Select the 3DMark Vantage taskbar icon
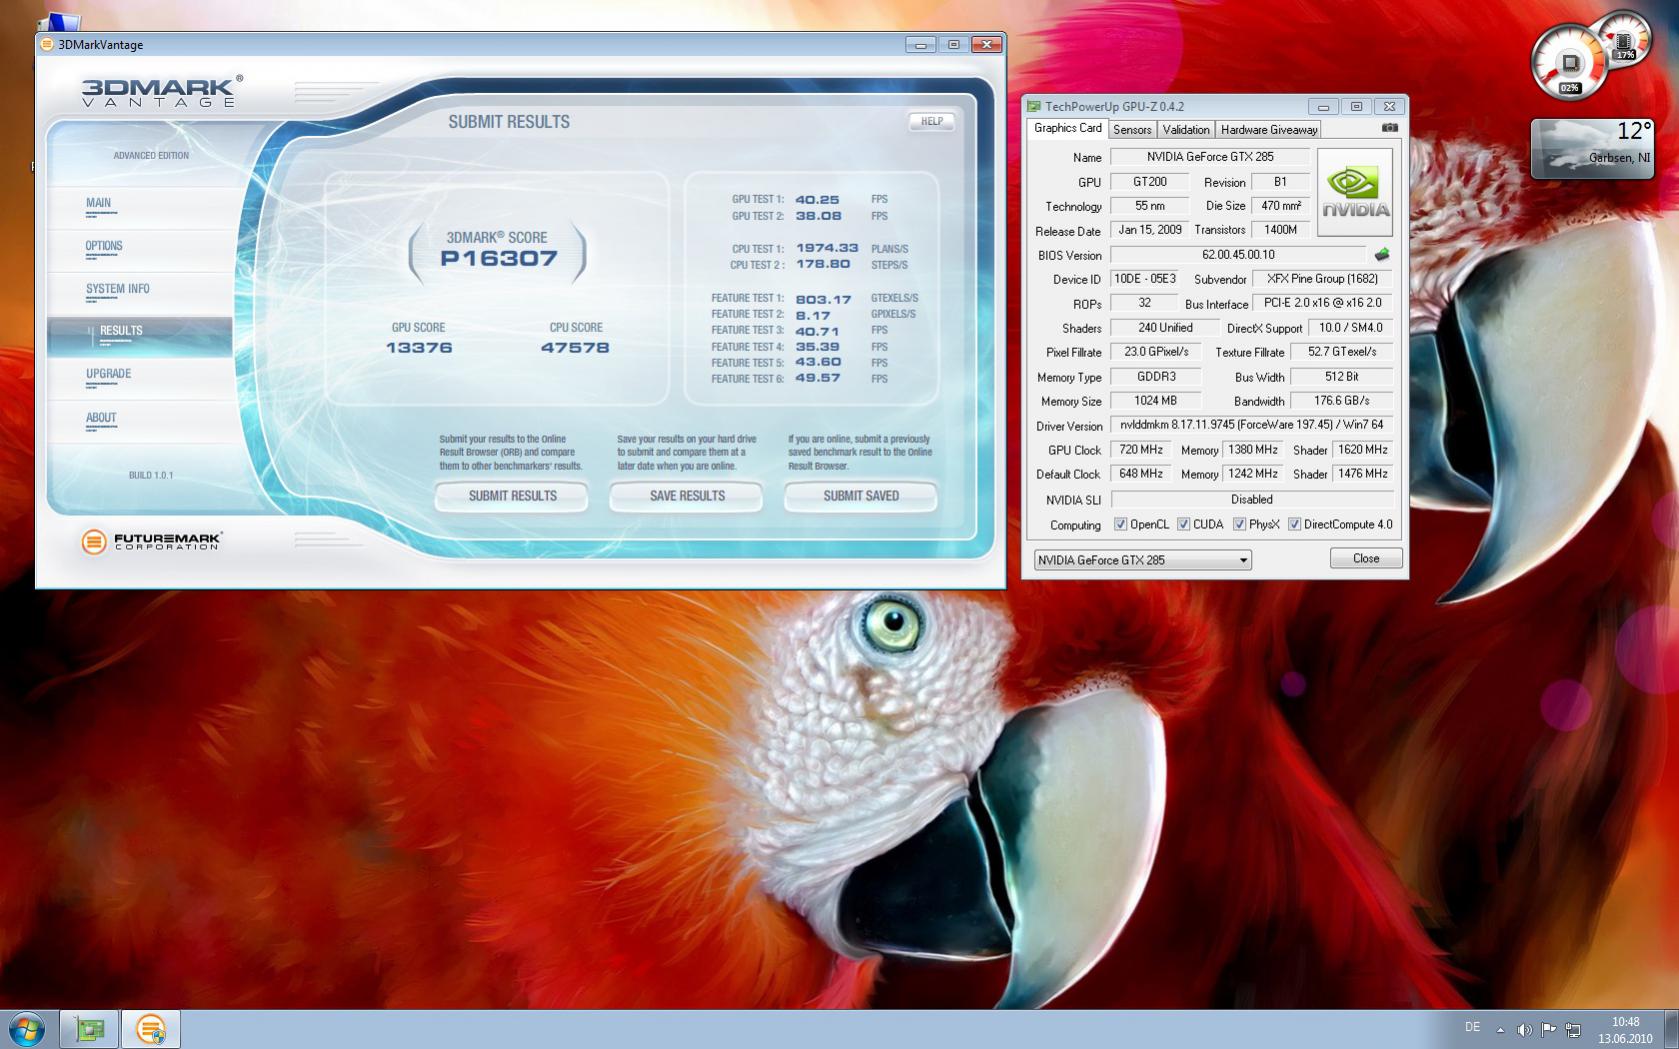Image resolution: width=1679 pixels, height=1049 pixels. (x=150, y=1029)
